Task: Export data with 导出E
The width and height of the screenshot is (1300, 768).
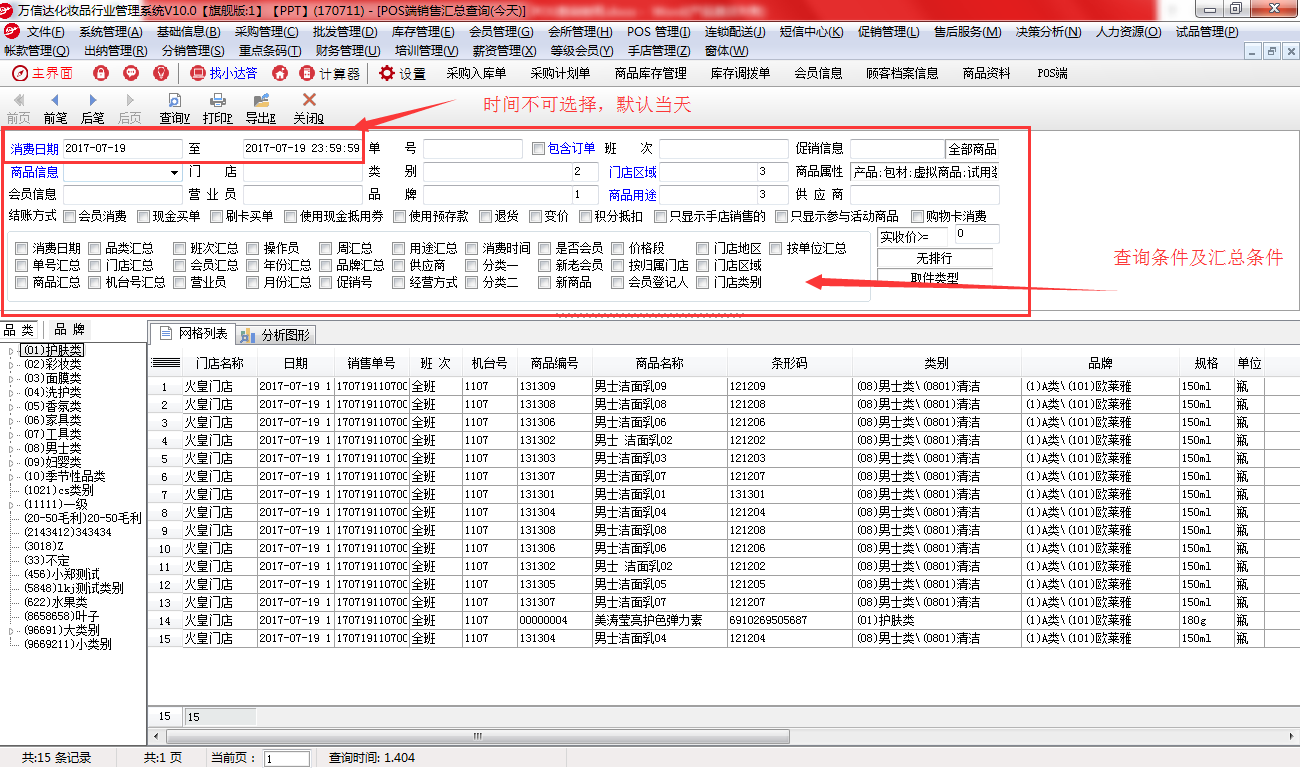Action: [x=261, y=108]
